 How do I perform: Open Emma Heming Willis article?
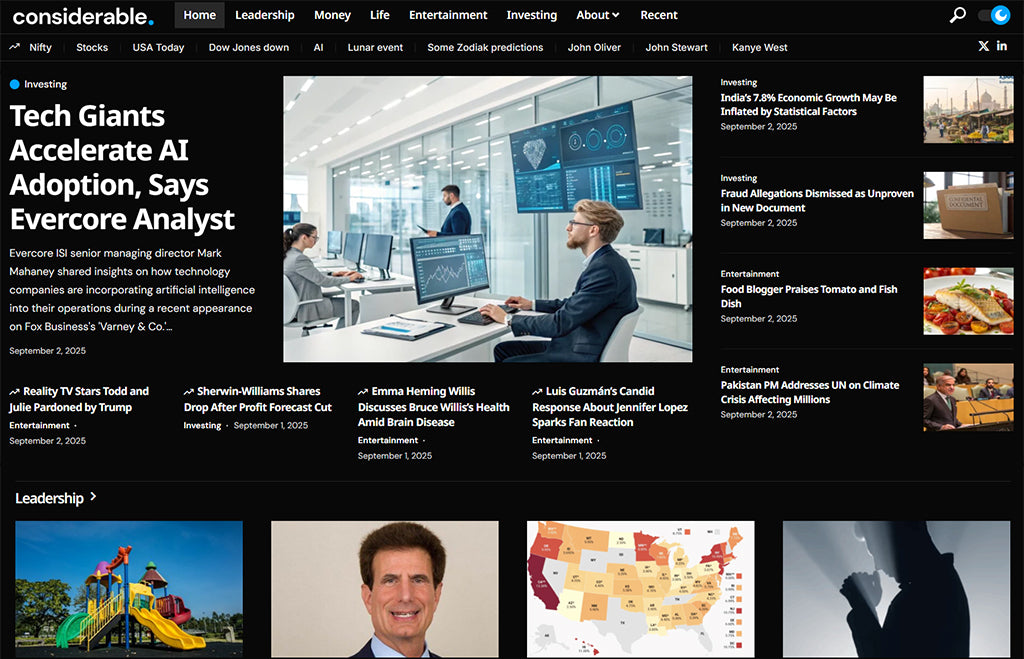click(434, 406)
